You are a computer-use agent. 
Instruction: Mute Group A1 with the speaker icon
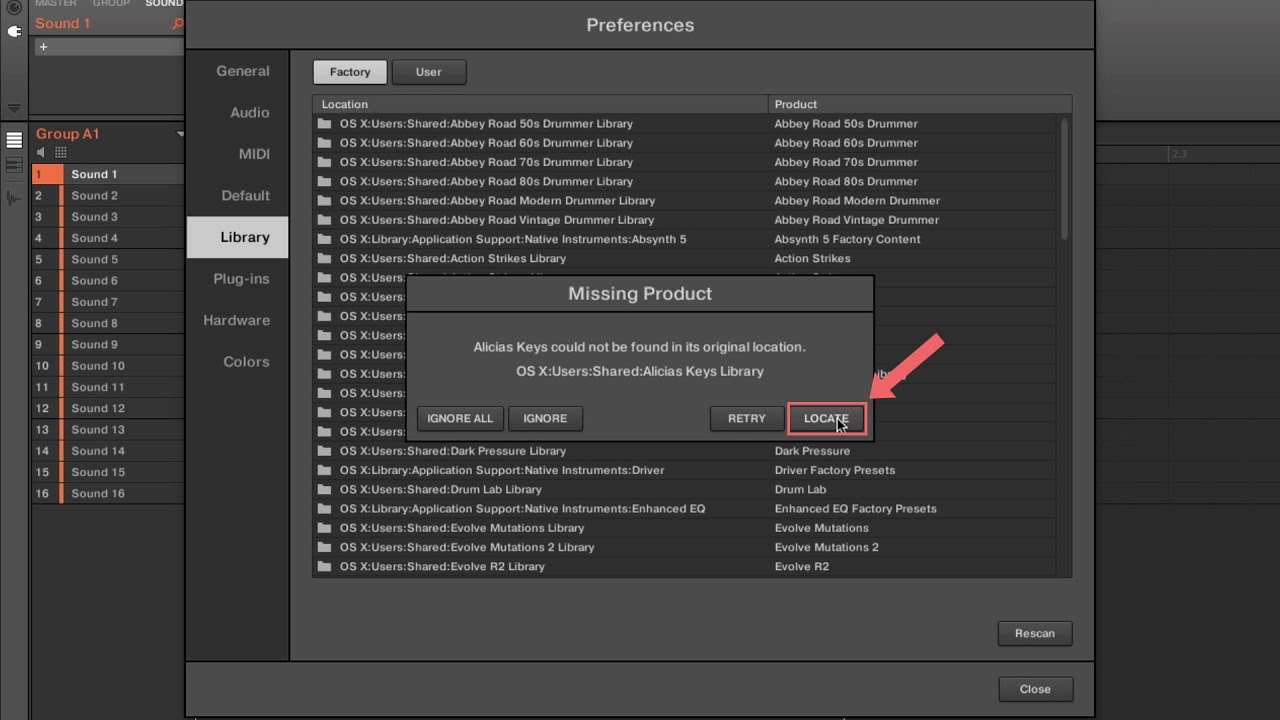point(41,152)
